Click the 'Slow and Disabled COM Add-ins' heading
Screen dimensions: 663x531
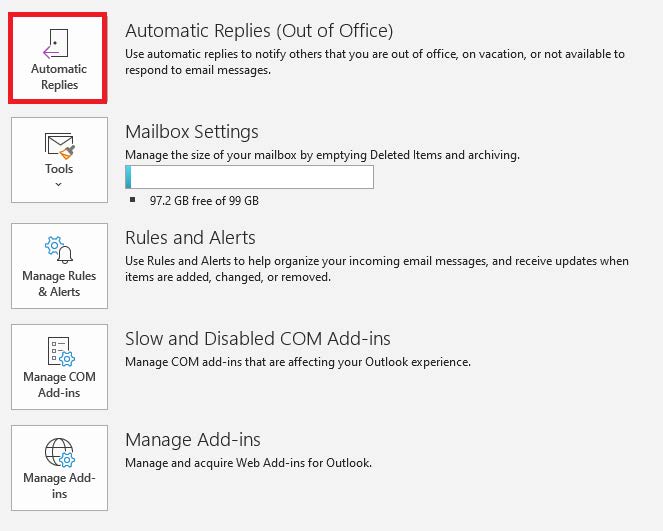[258, 339]
